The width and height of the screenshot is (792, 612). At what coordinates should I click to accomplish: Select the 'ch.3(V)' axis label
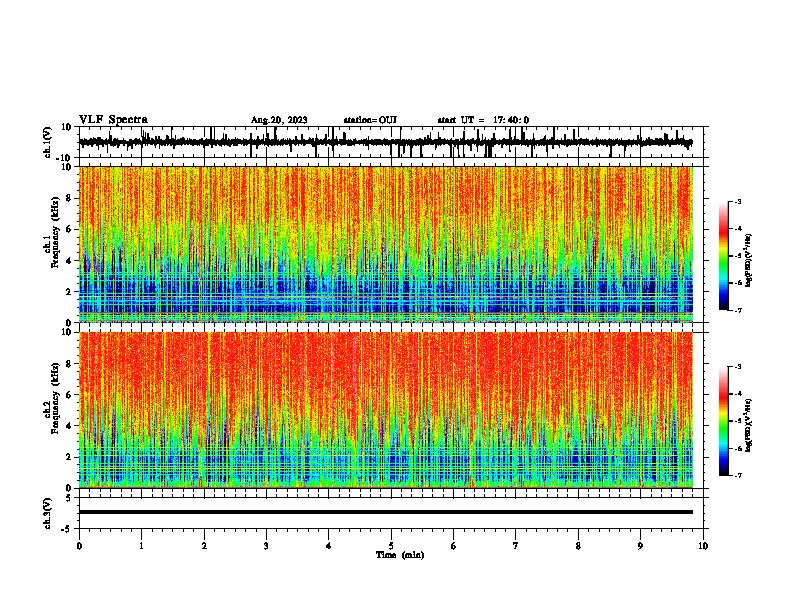48,513
